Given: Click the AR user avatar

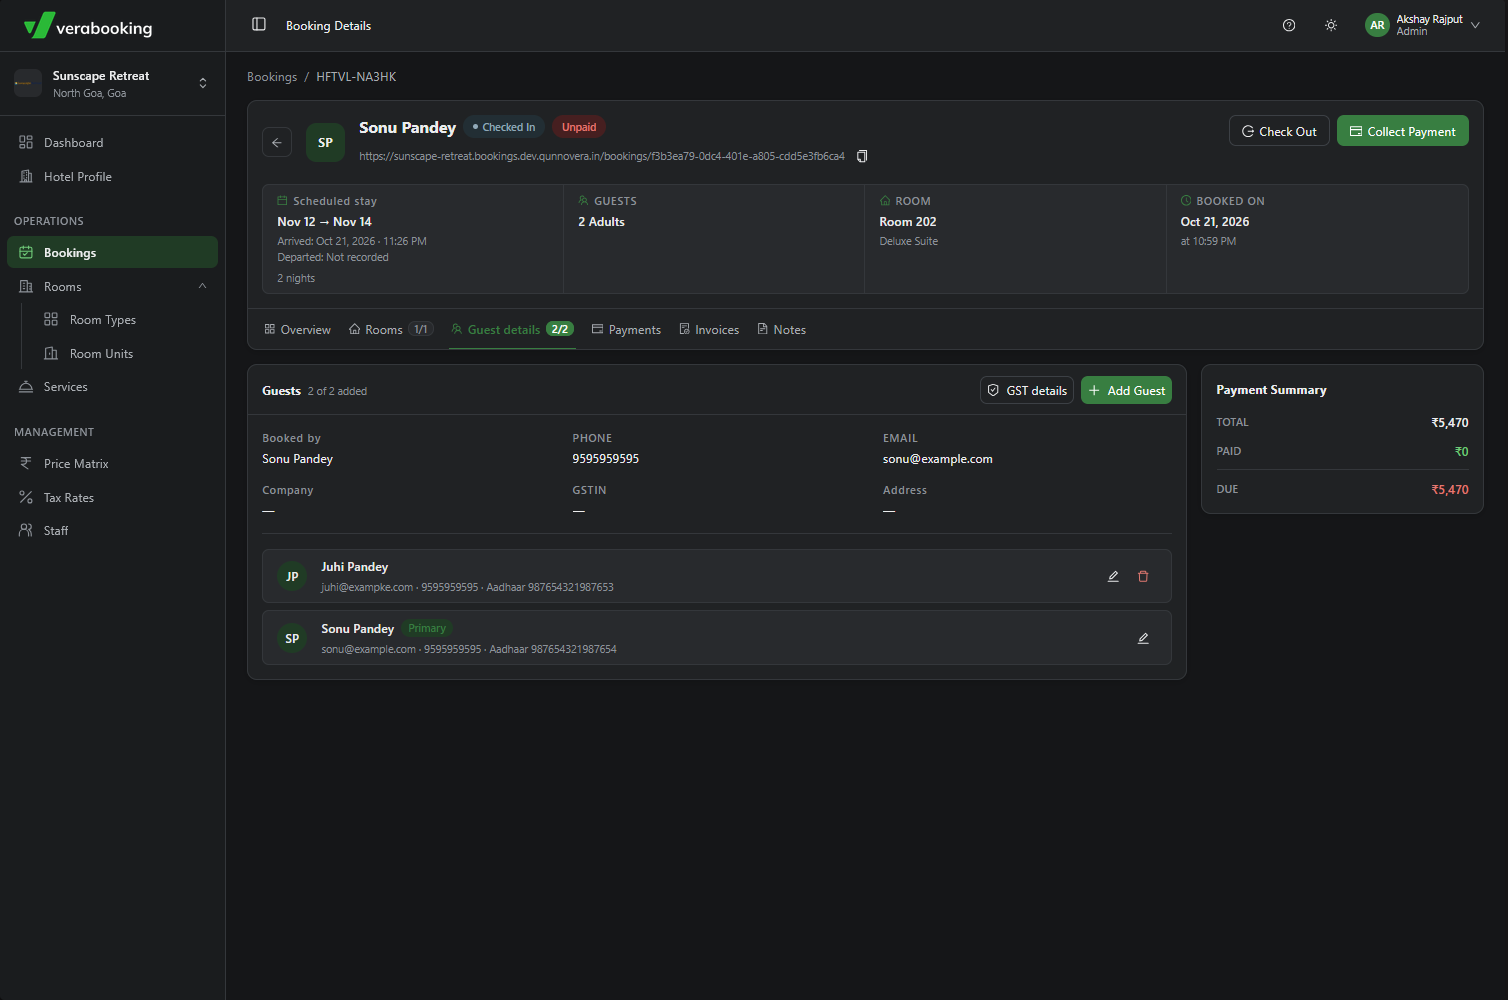Looking at the screenshot, I should (1377, 26).
